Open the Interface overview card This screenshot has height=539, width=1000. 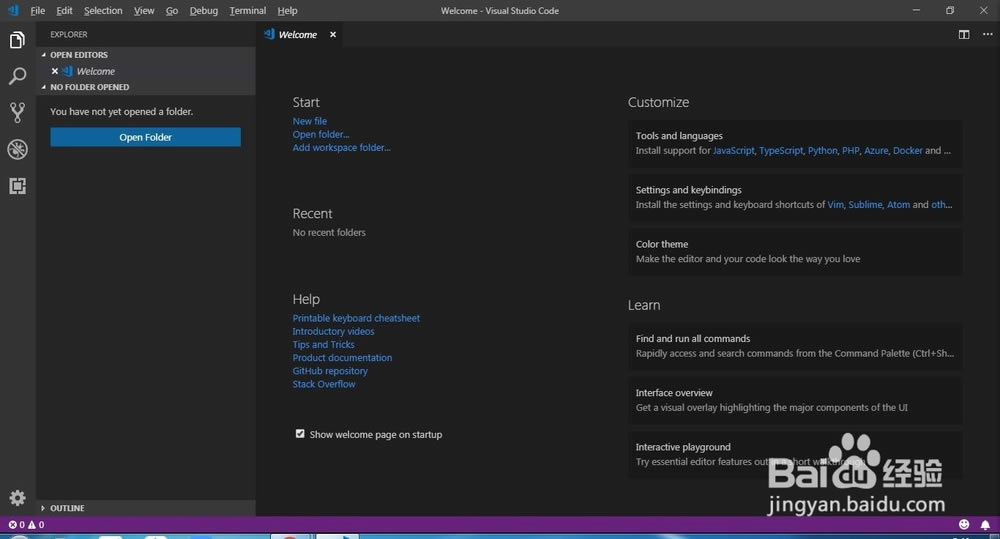[795, 401]
